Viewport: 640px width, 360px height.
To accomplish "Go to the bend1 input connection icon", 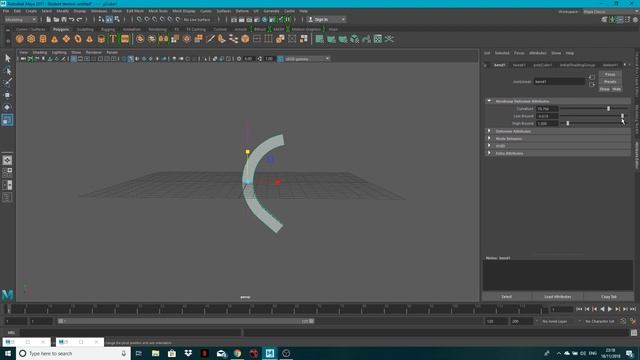I will 592,77.
